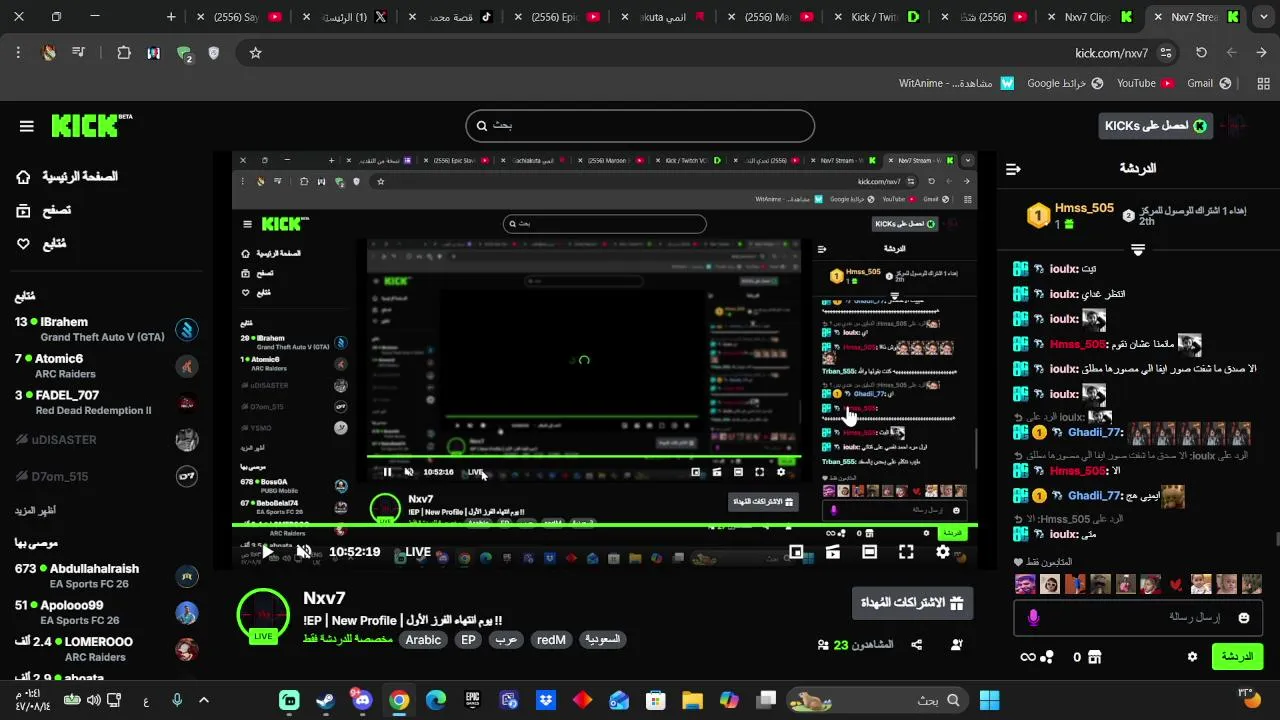Unmute the stream player volume
This screenshot has width=1280, height=720.
pyautogui.click(x=304, y=551)
